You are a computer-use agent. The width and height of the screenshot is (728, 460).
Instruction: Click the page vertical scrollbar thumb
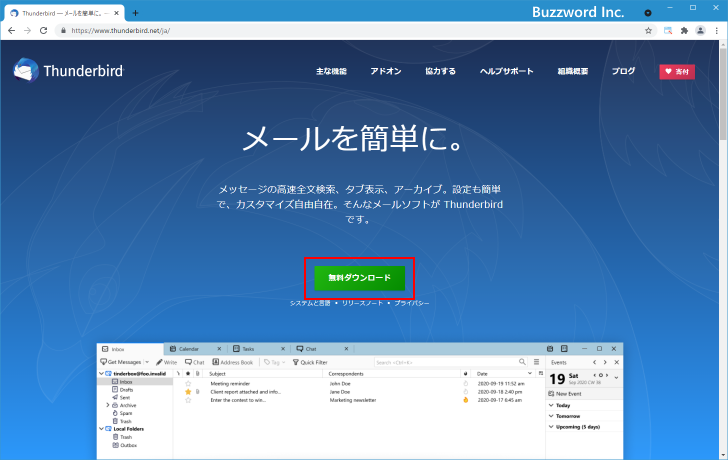(723, 93)
